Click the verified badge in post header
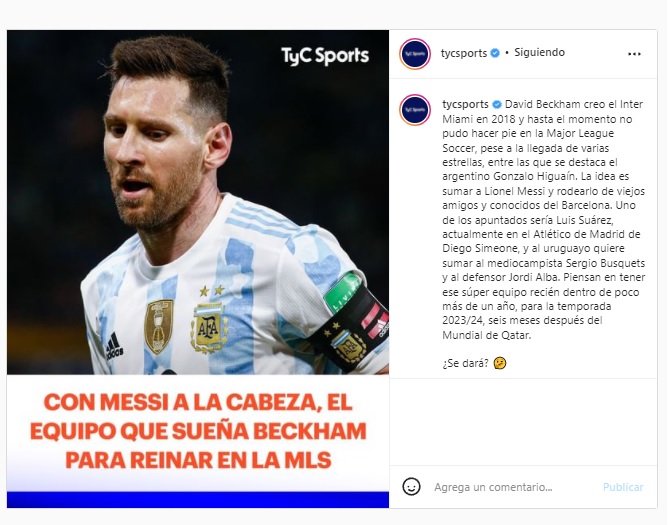Viewport: 668px width, 525px height. (x=495, y=53)
